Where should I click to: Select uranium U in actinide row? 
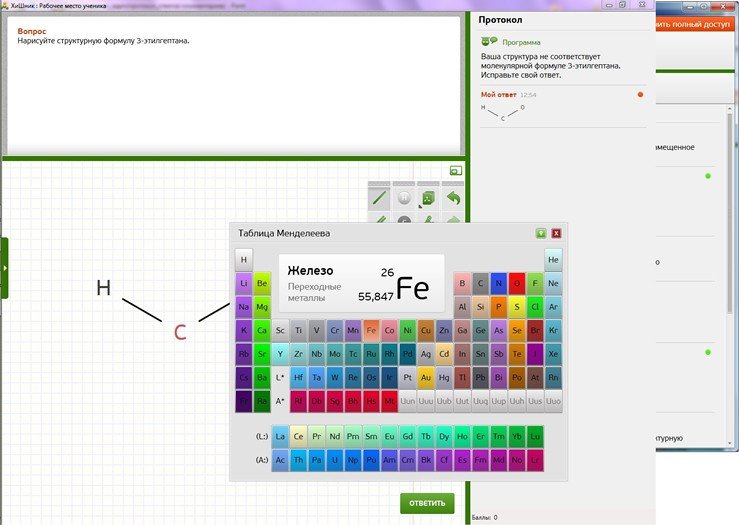tap(335, 460)
